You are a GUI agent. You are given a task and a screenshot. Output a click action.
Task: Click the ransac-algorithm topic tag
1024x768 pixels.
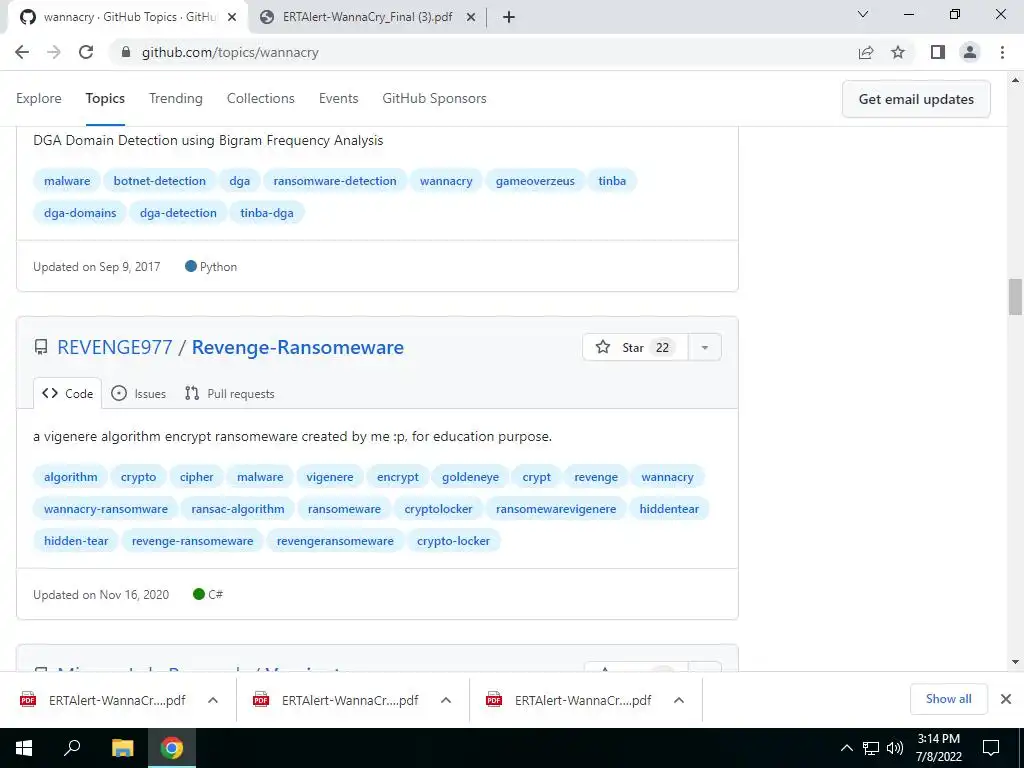coord(238,509)
